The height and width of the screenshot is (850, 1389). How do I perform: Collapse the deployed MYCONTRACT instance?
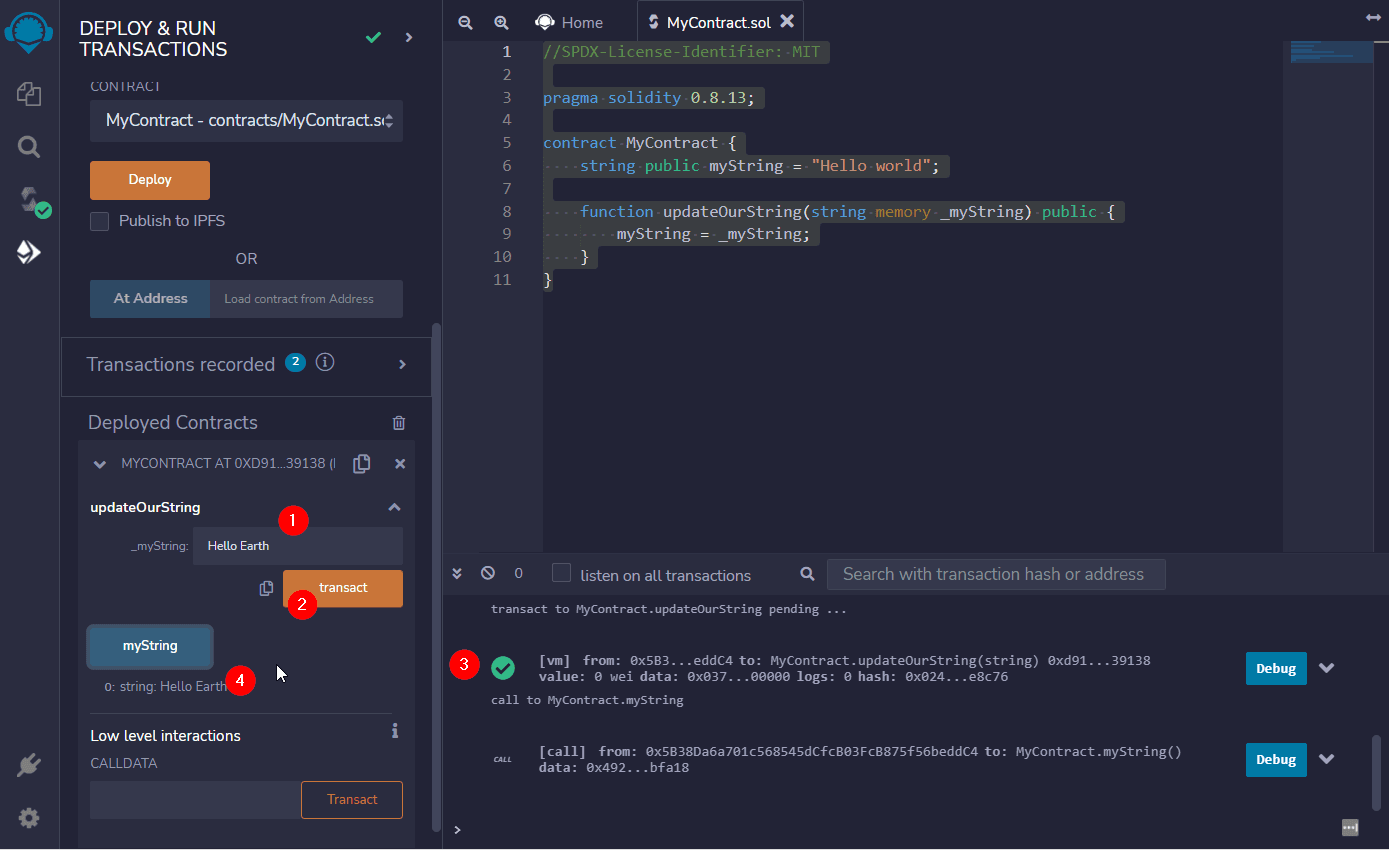[x=100, y=464]
